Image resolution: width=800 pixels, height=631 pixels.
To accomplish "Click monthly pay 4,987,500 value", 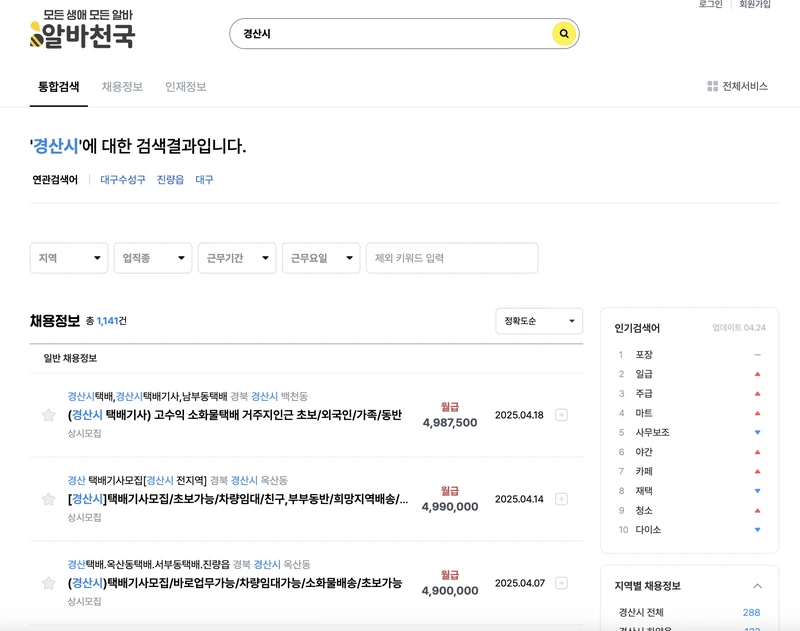I will (450, 422).
